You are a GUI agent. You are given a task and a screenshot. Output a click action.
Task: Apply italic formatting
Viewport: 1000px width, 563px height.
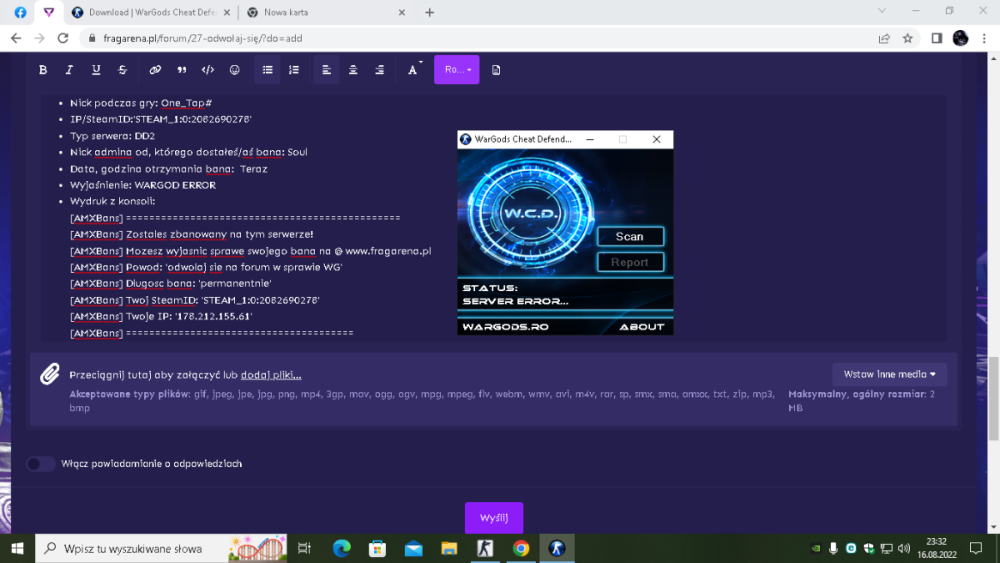pos(69,70)
